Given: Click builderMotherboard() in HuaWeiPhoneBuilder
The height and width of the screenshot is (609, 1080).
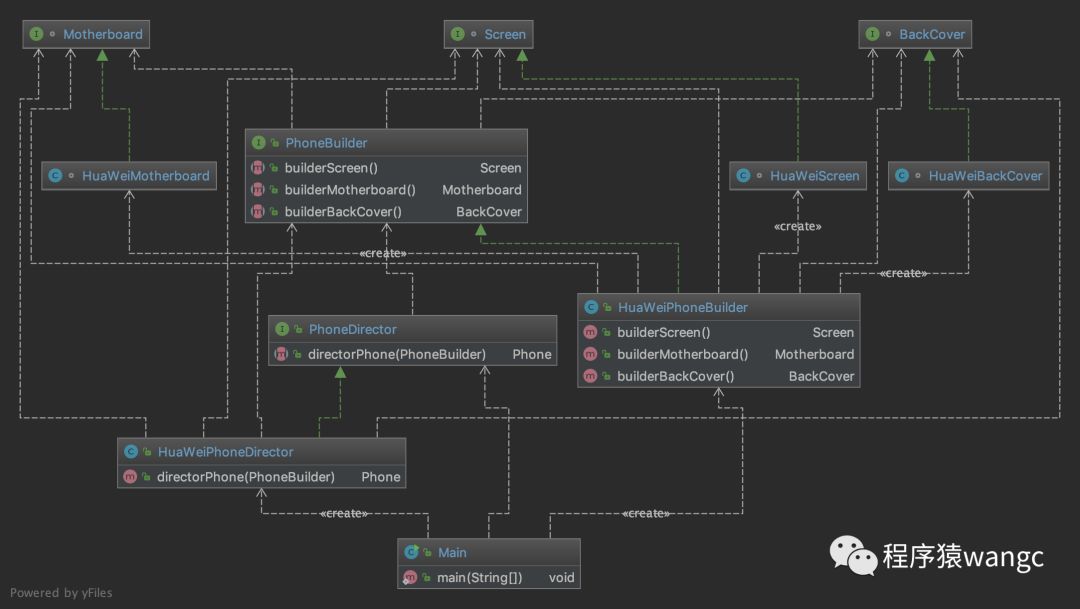Looking at the screenshot, I should 683,354.
